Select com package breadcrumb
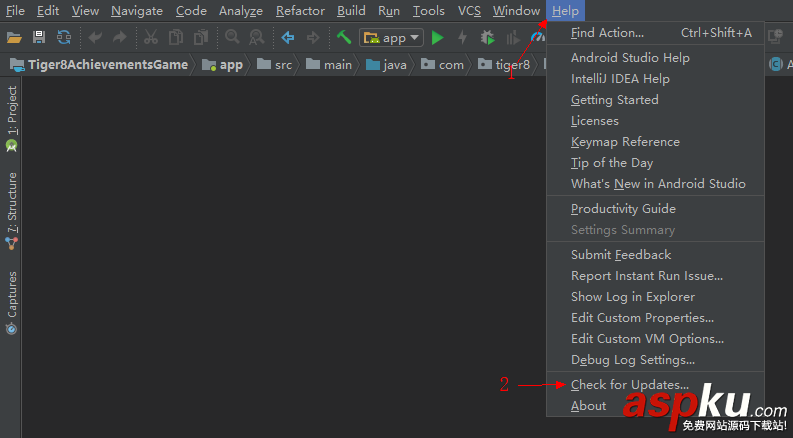This screenshot has width=793, height=438. click(443, 65)
